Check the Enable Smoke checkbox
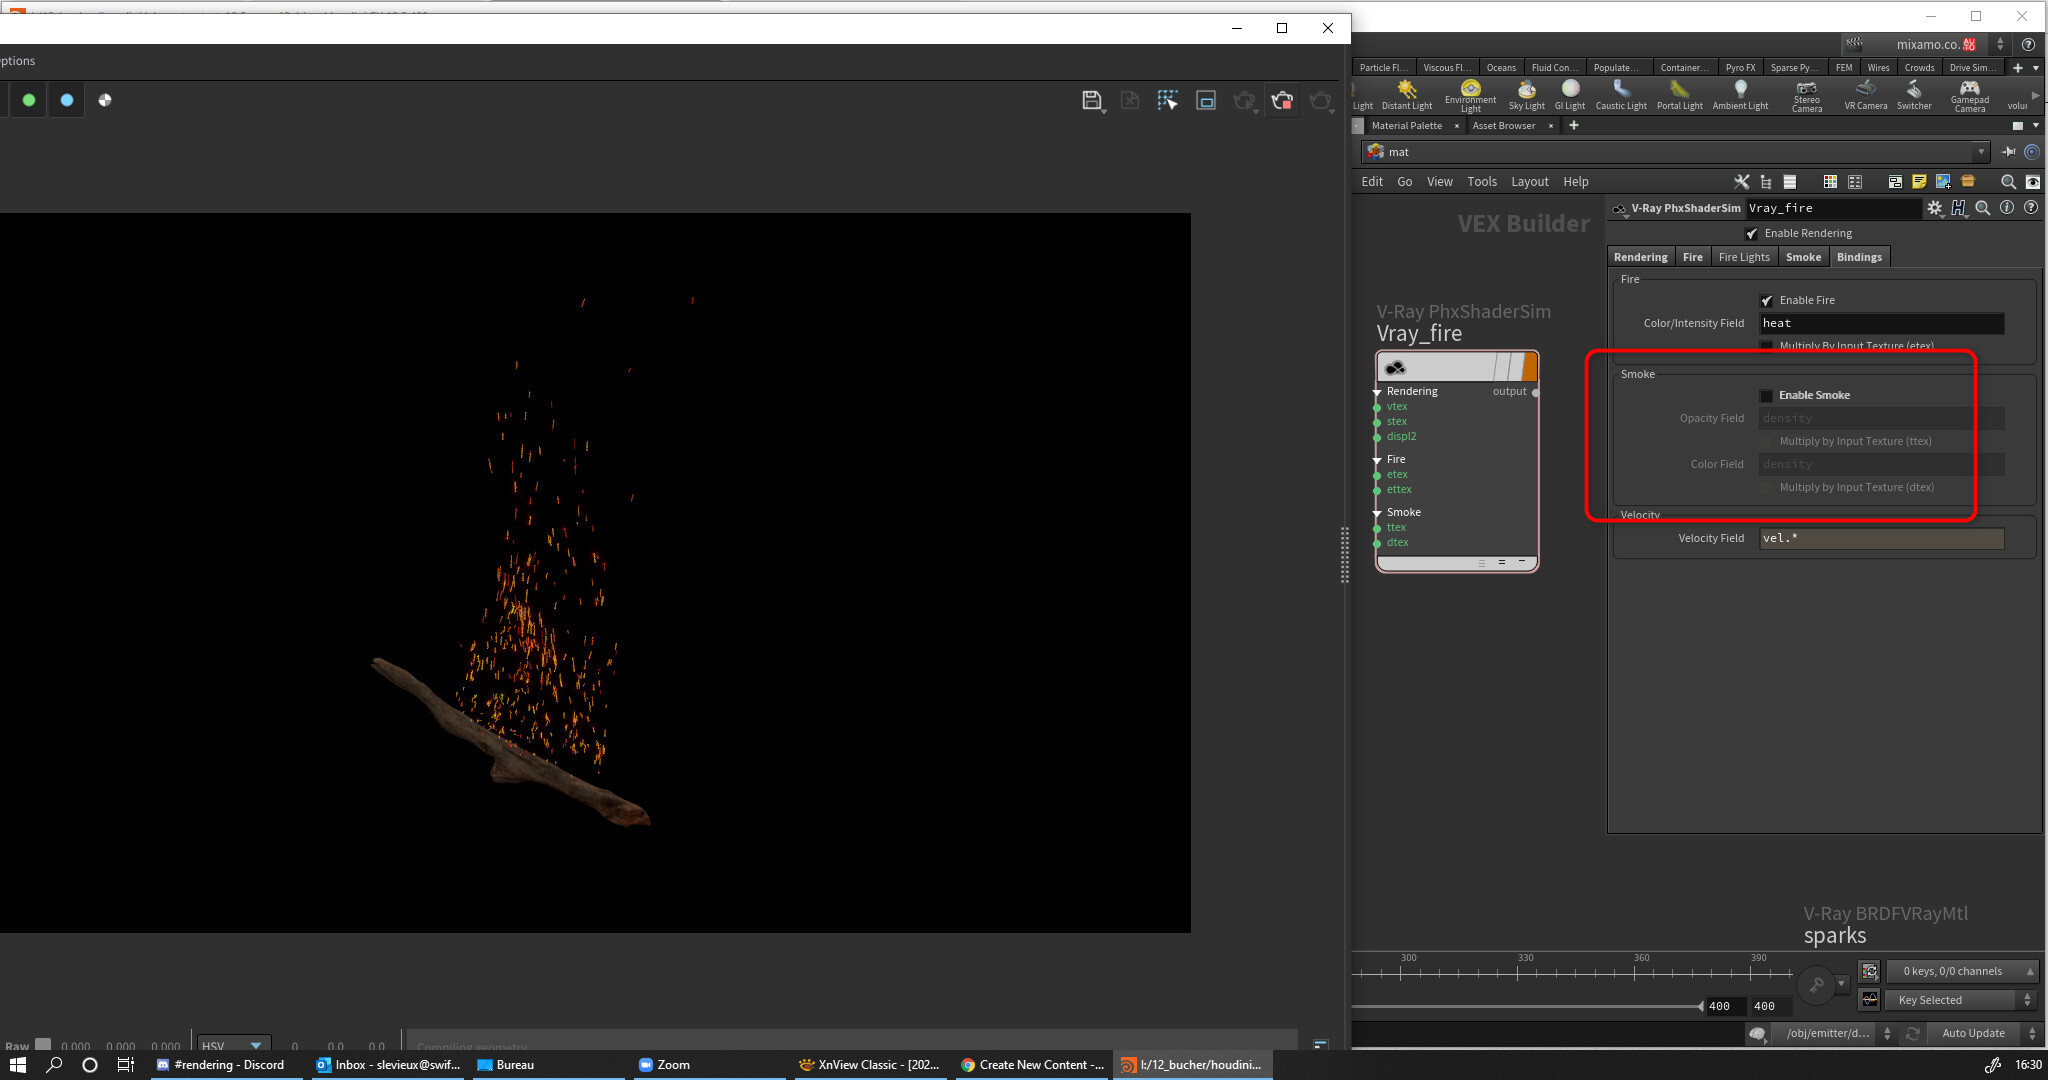 pyautogui.click(x=1767, y=396)
